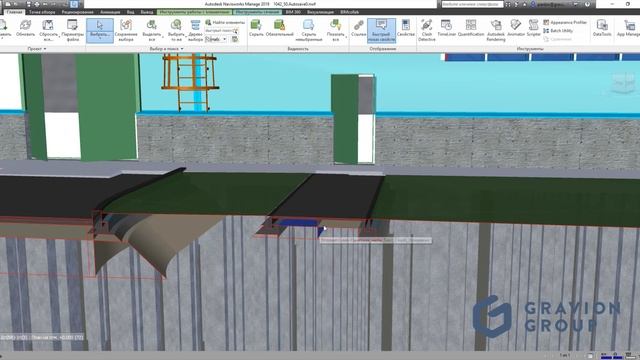This screenshot has height=360, width=640.
Task: Open the green item tools contextual tab
Action: click(194, 12)
